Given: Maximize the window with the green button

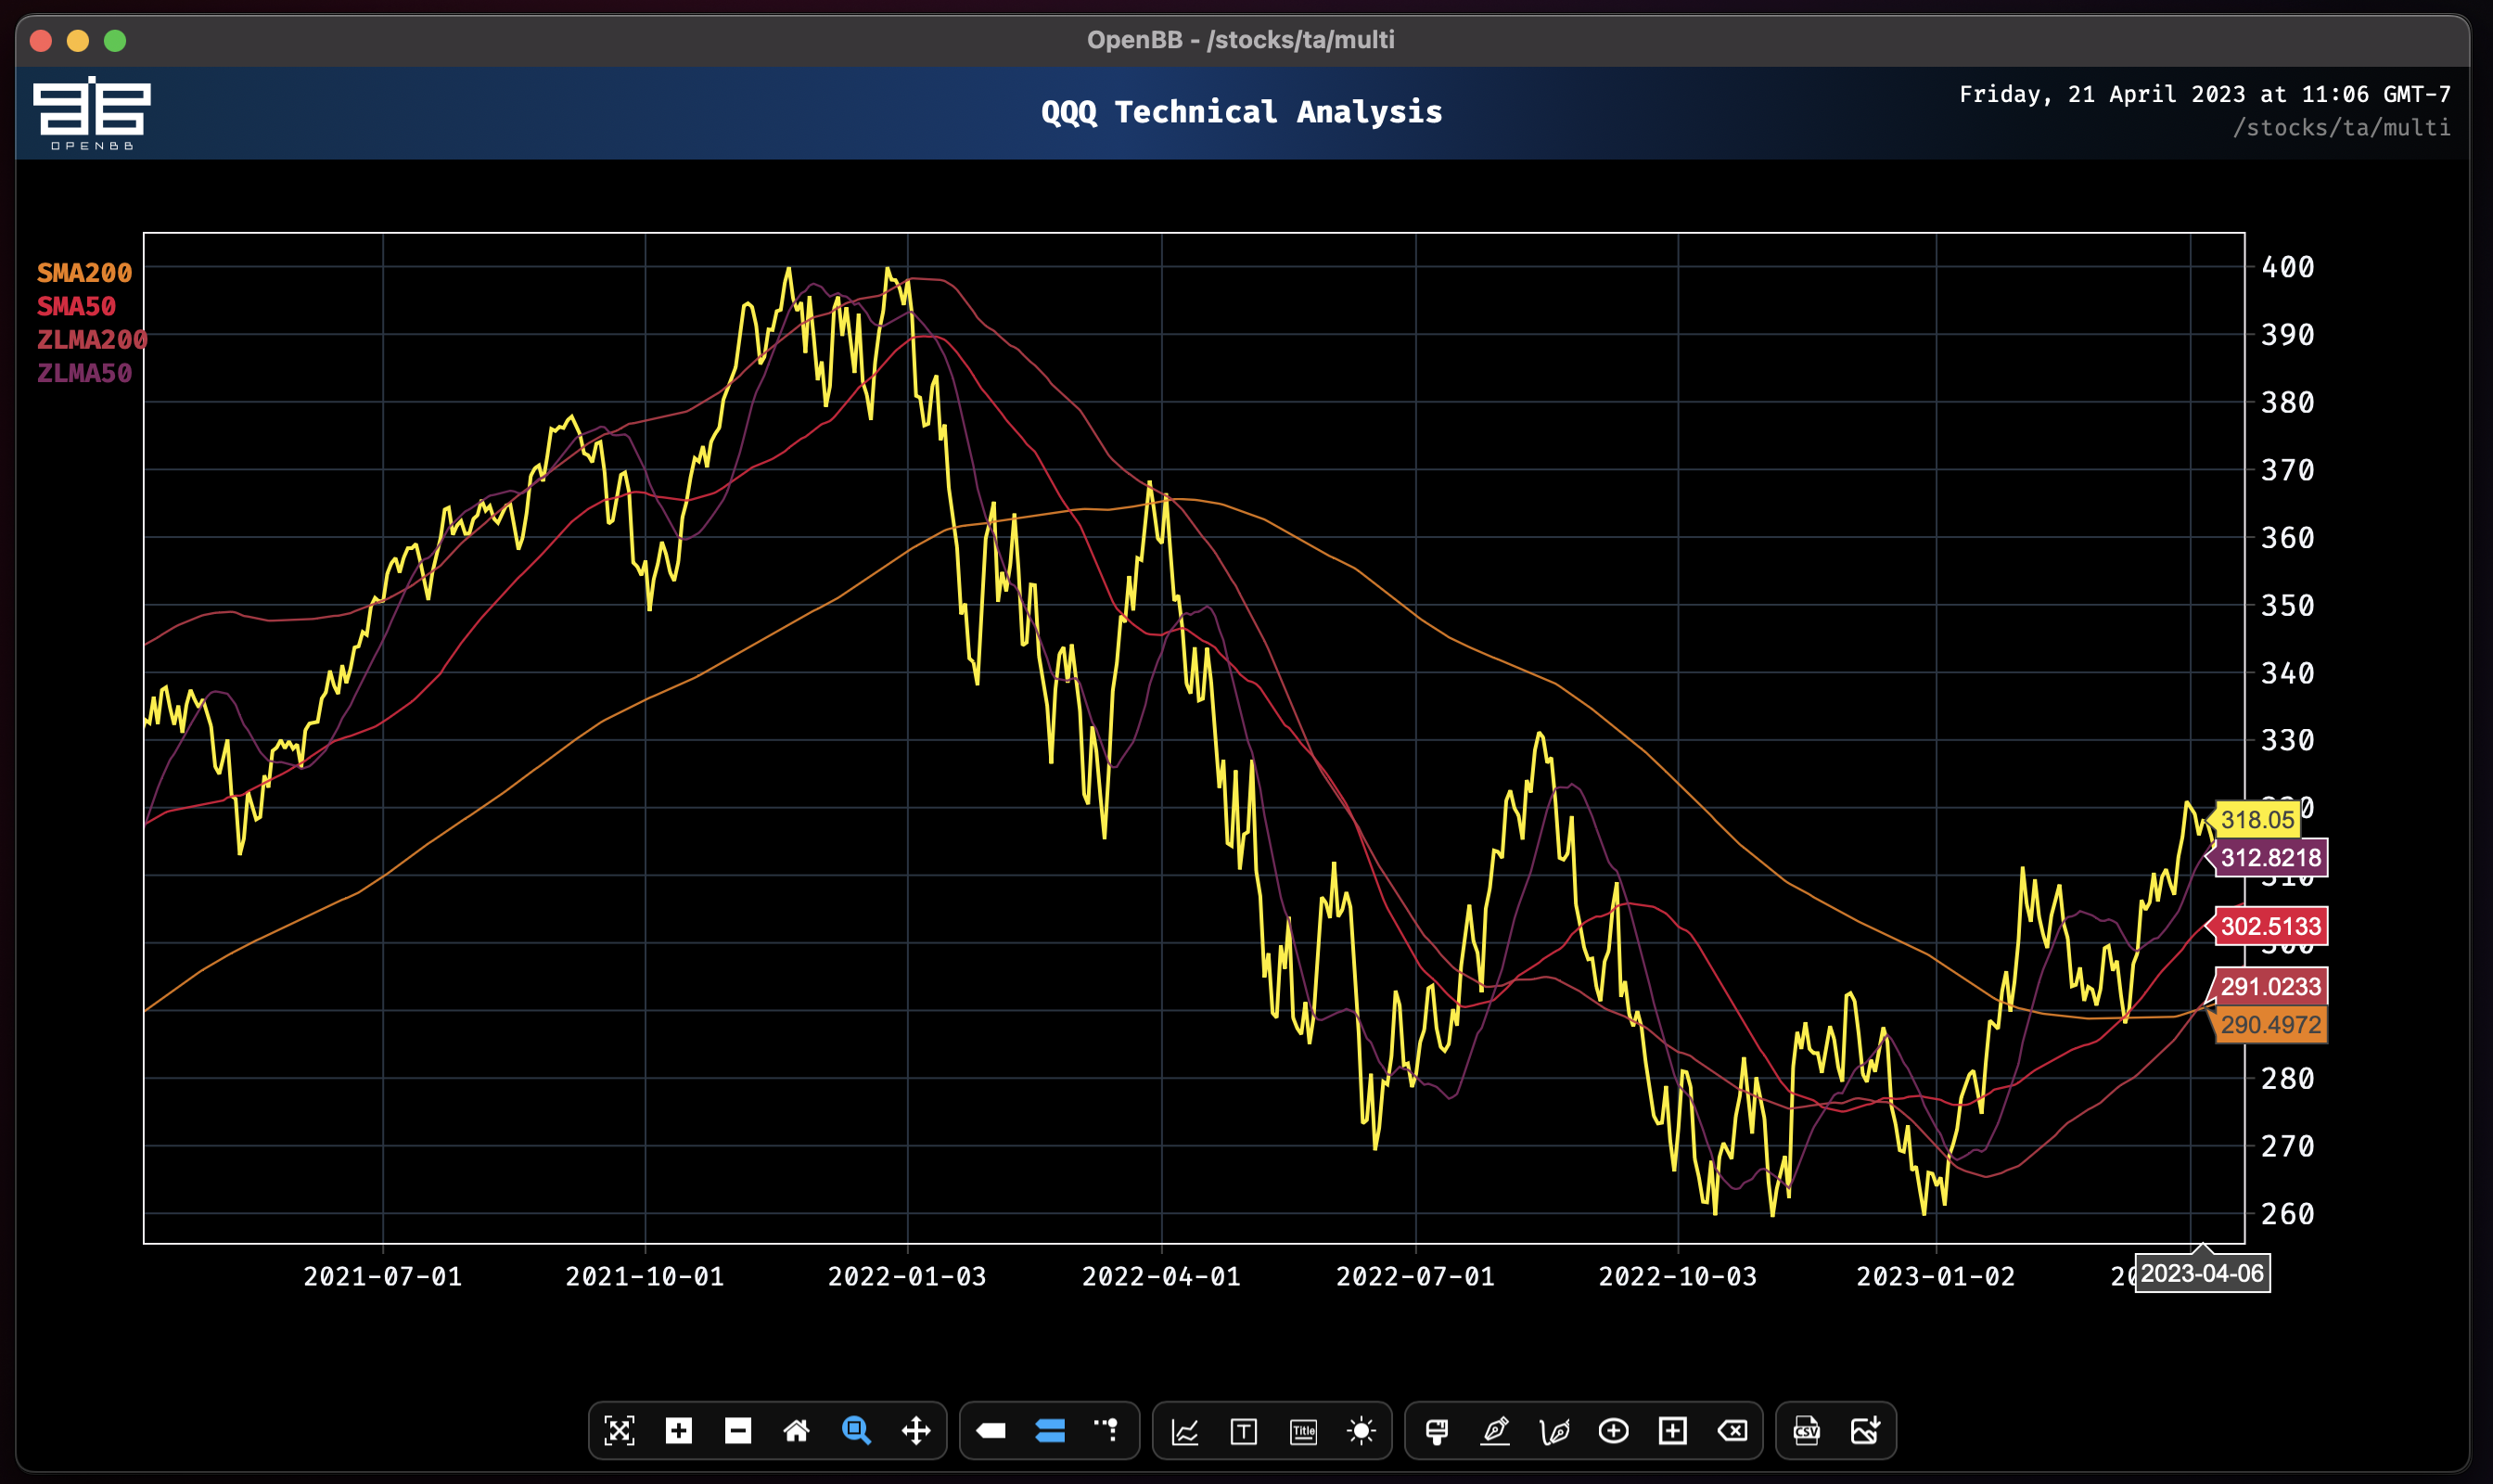Looking at the screenshot, I should (x=115, y=41).
